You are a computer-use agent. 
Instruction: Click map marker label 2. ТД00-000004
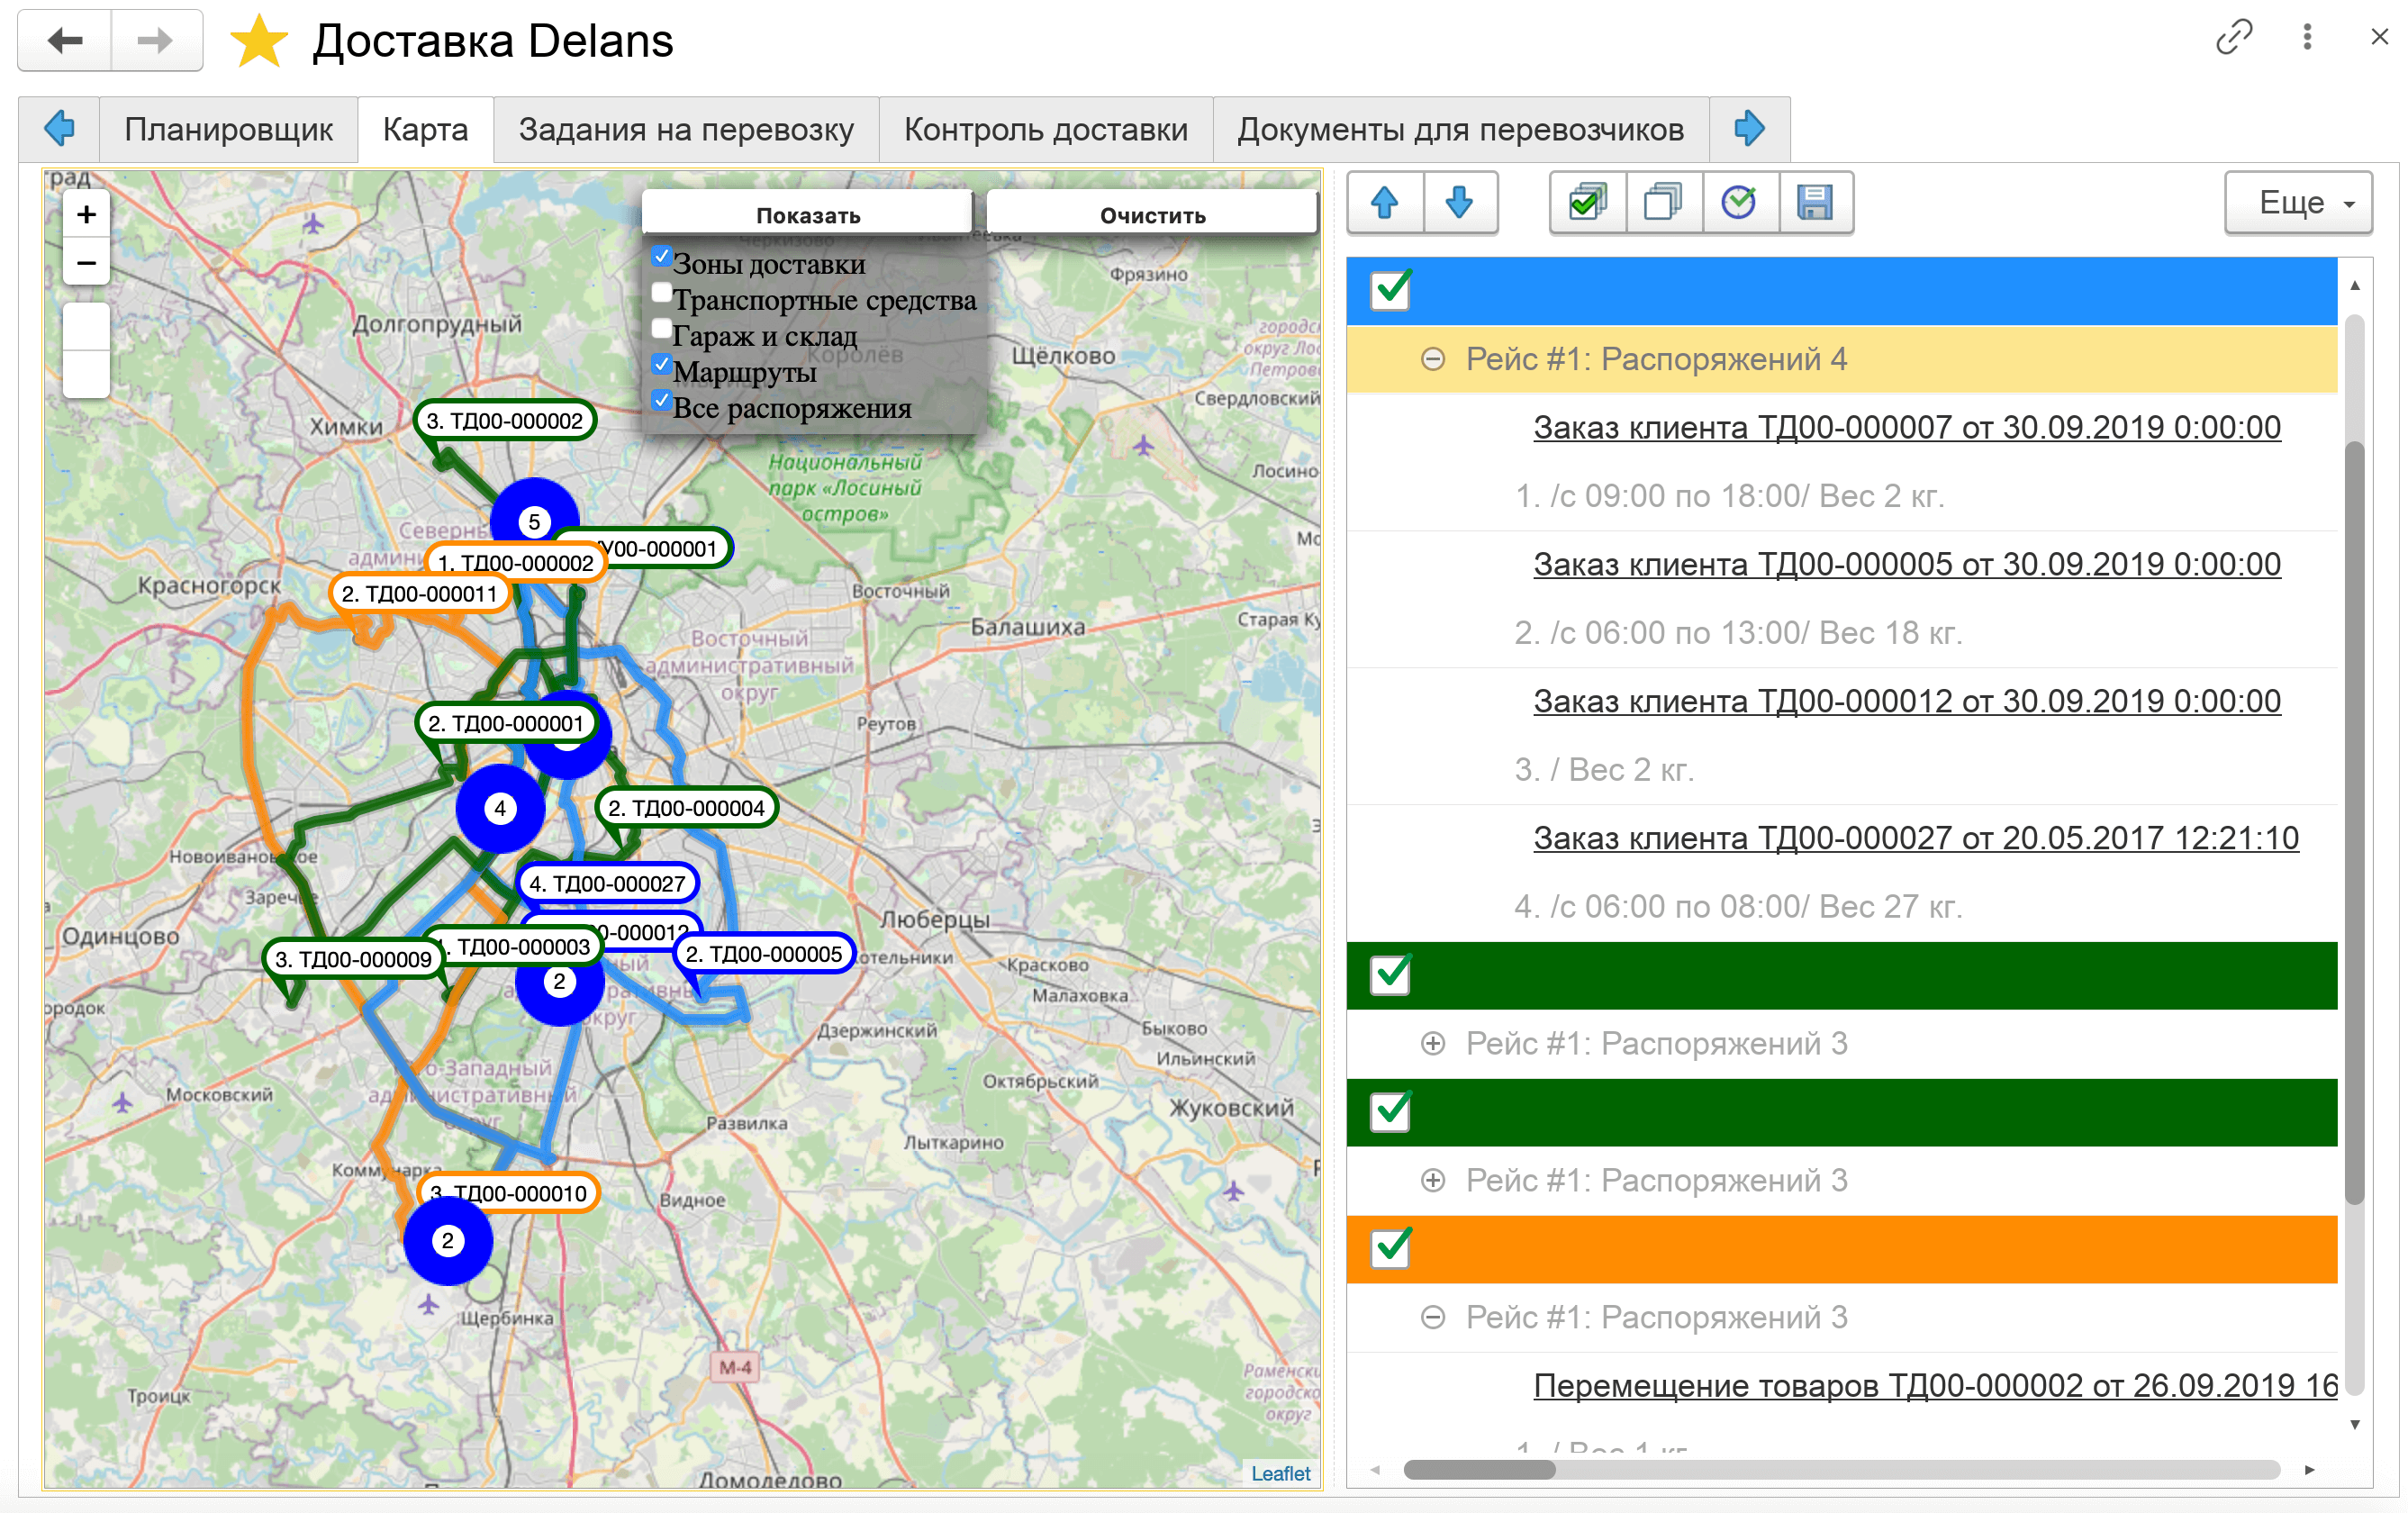[686, 808]
